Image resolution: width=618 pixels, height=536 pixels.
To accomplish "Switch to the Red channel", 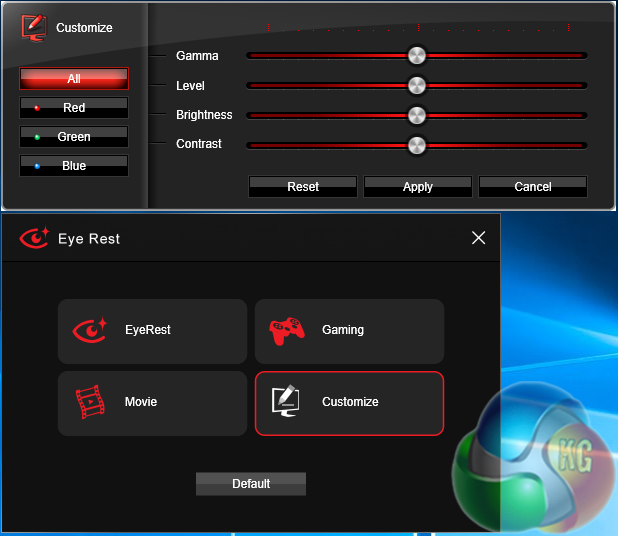I will [x=74, y=108].
